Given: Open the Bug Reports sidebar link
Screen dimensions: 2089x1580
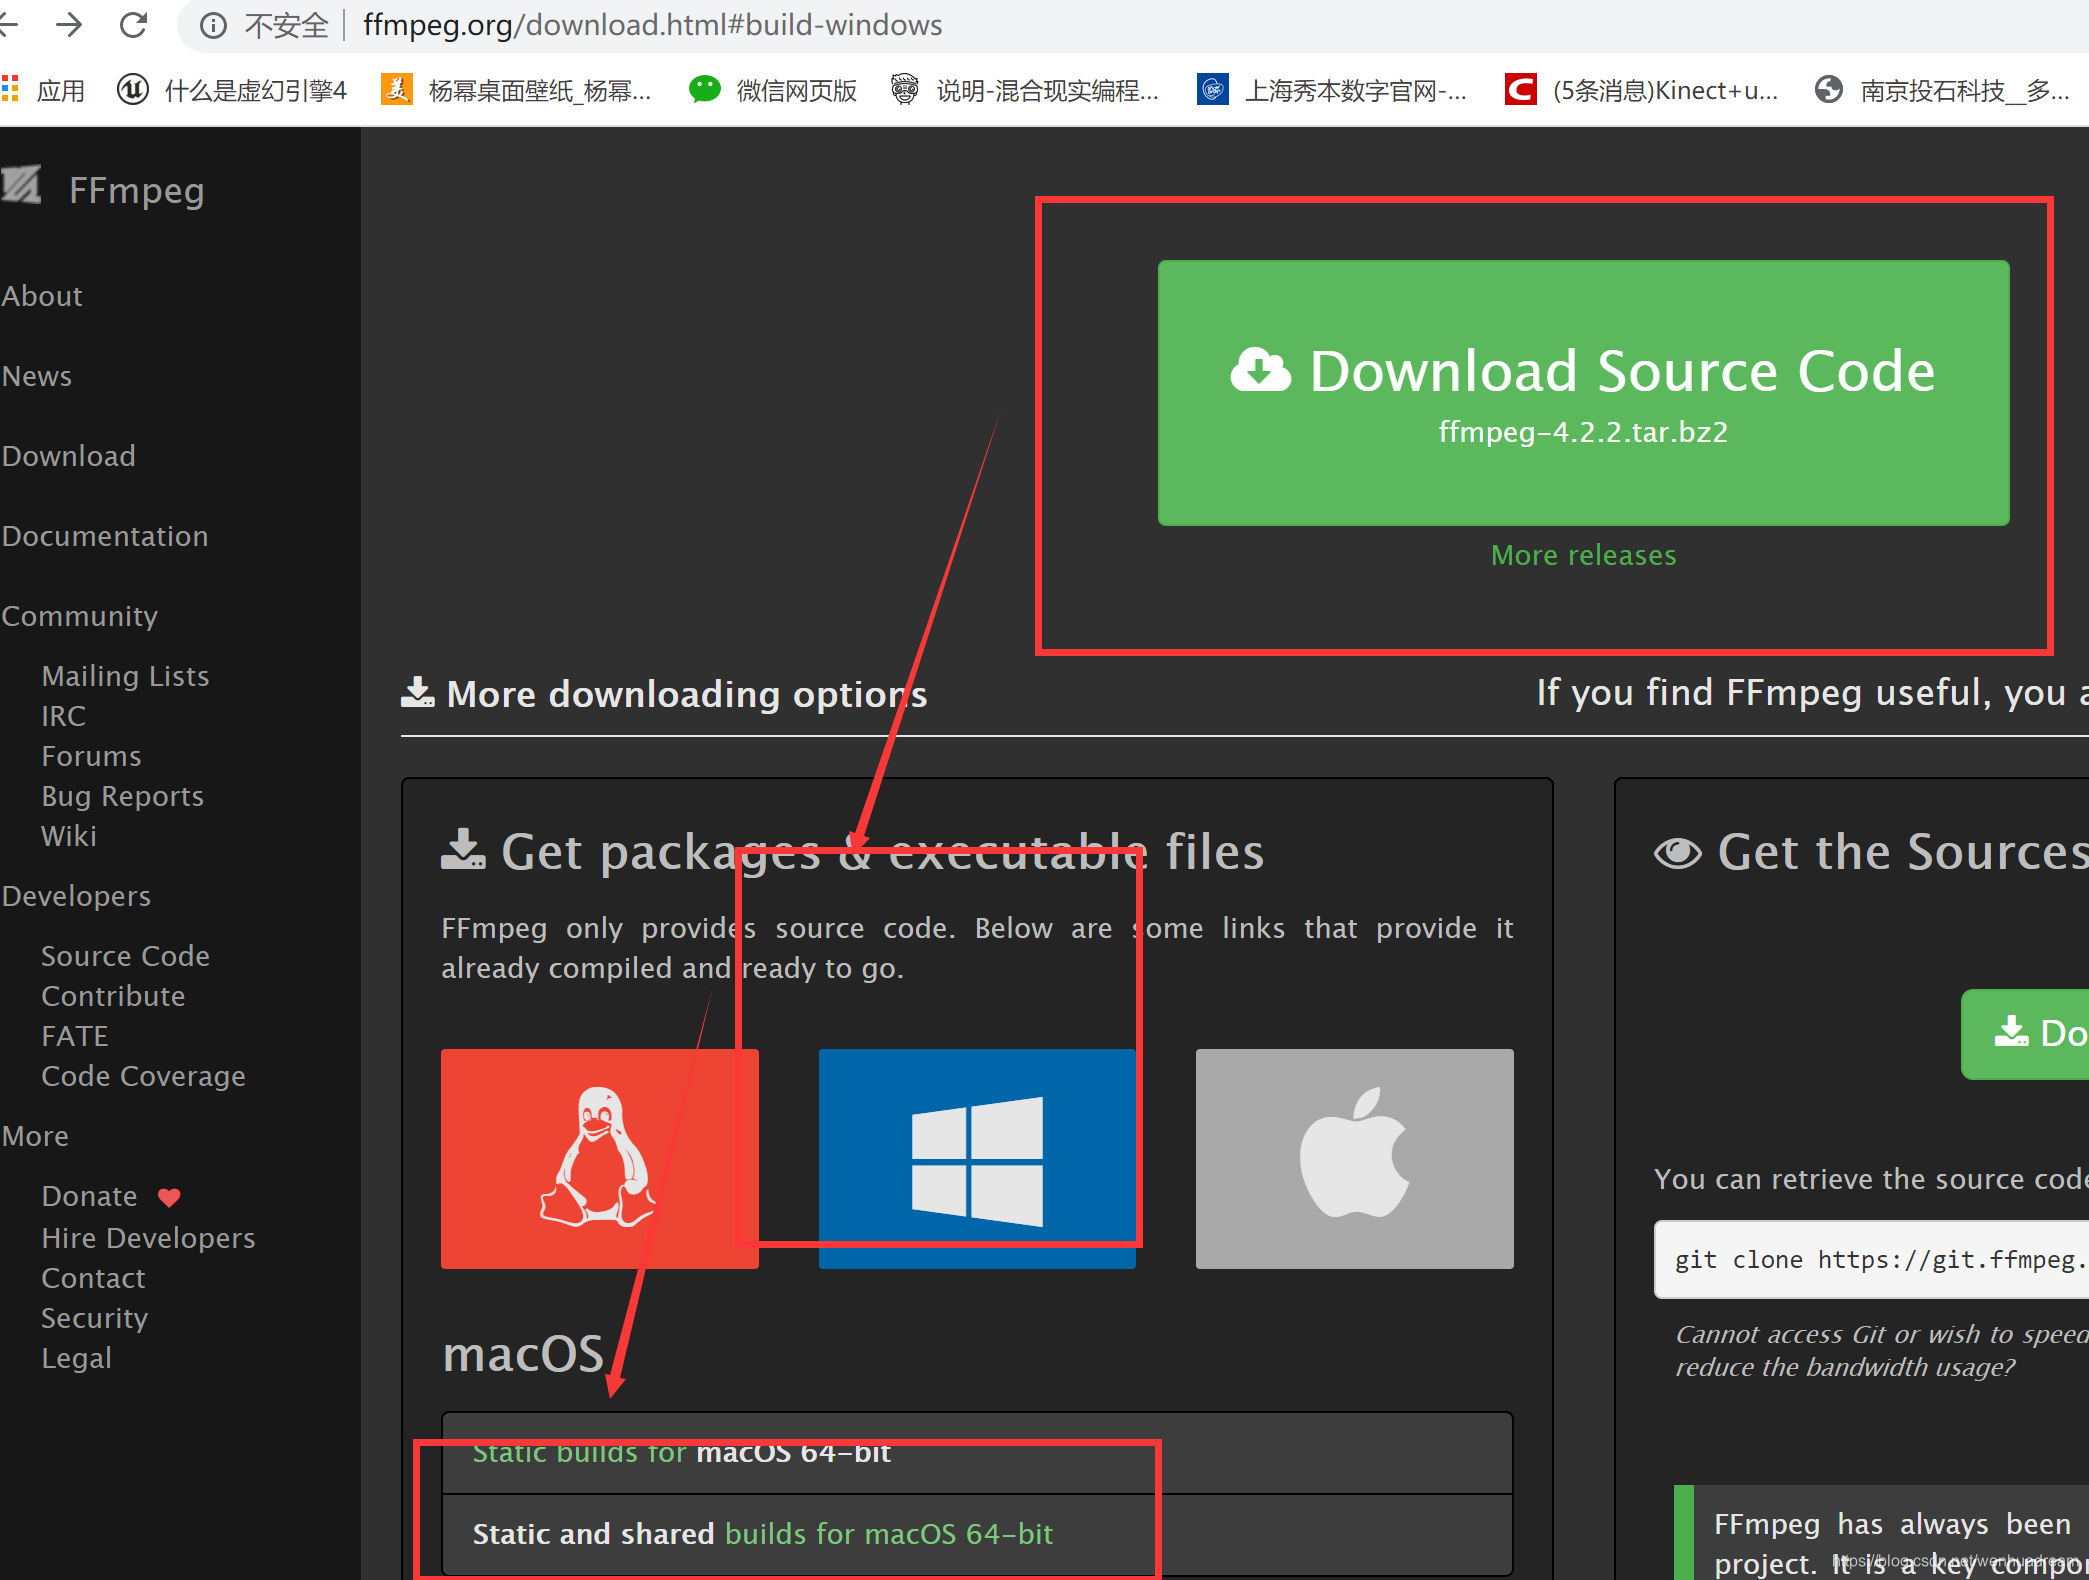Looking at the screenshot, I should (122, 796).
